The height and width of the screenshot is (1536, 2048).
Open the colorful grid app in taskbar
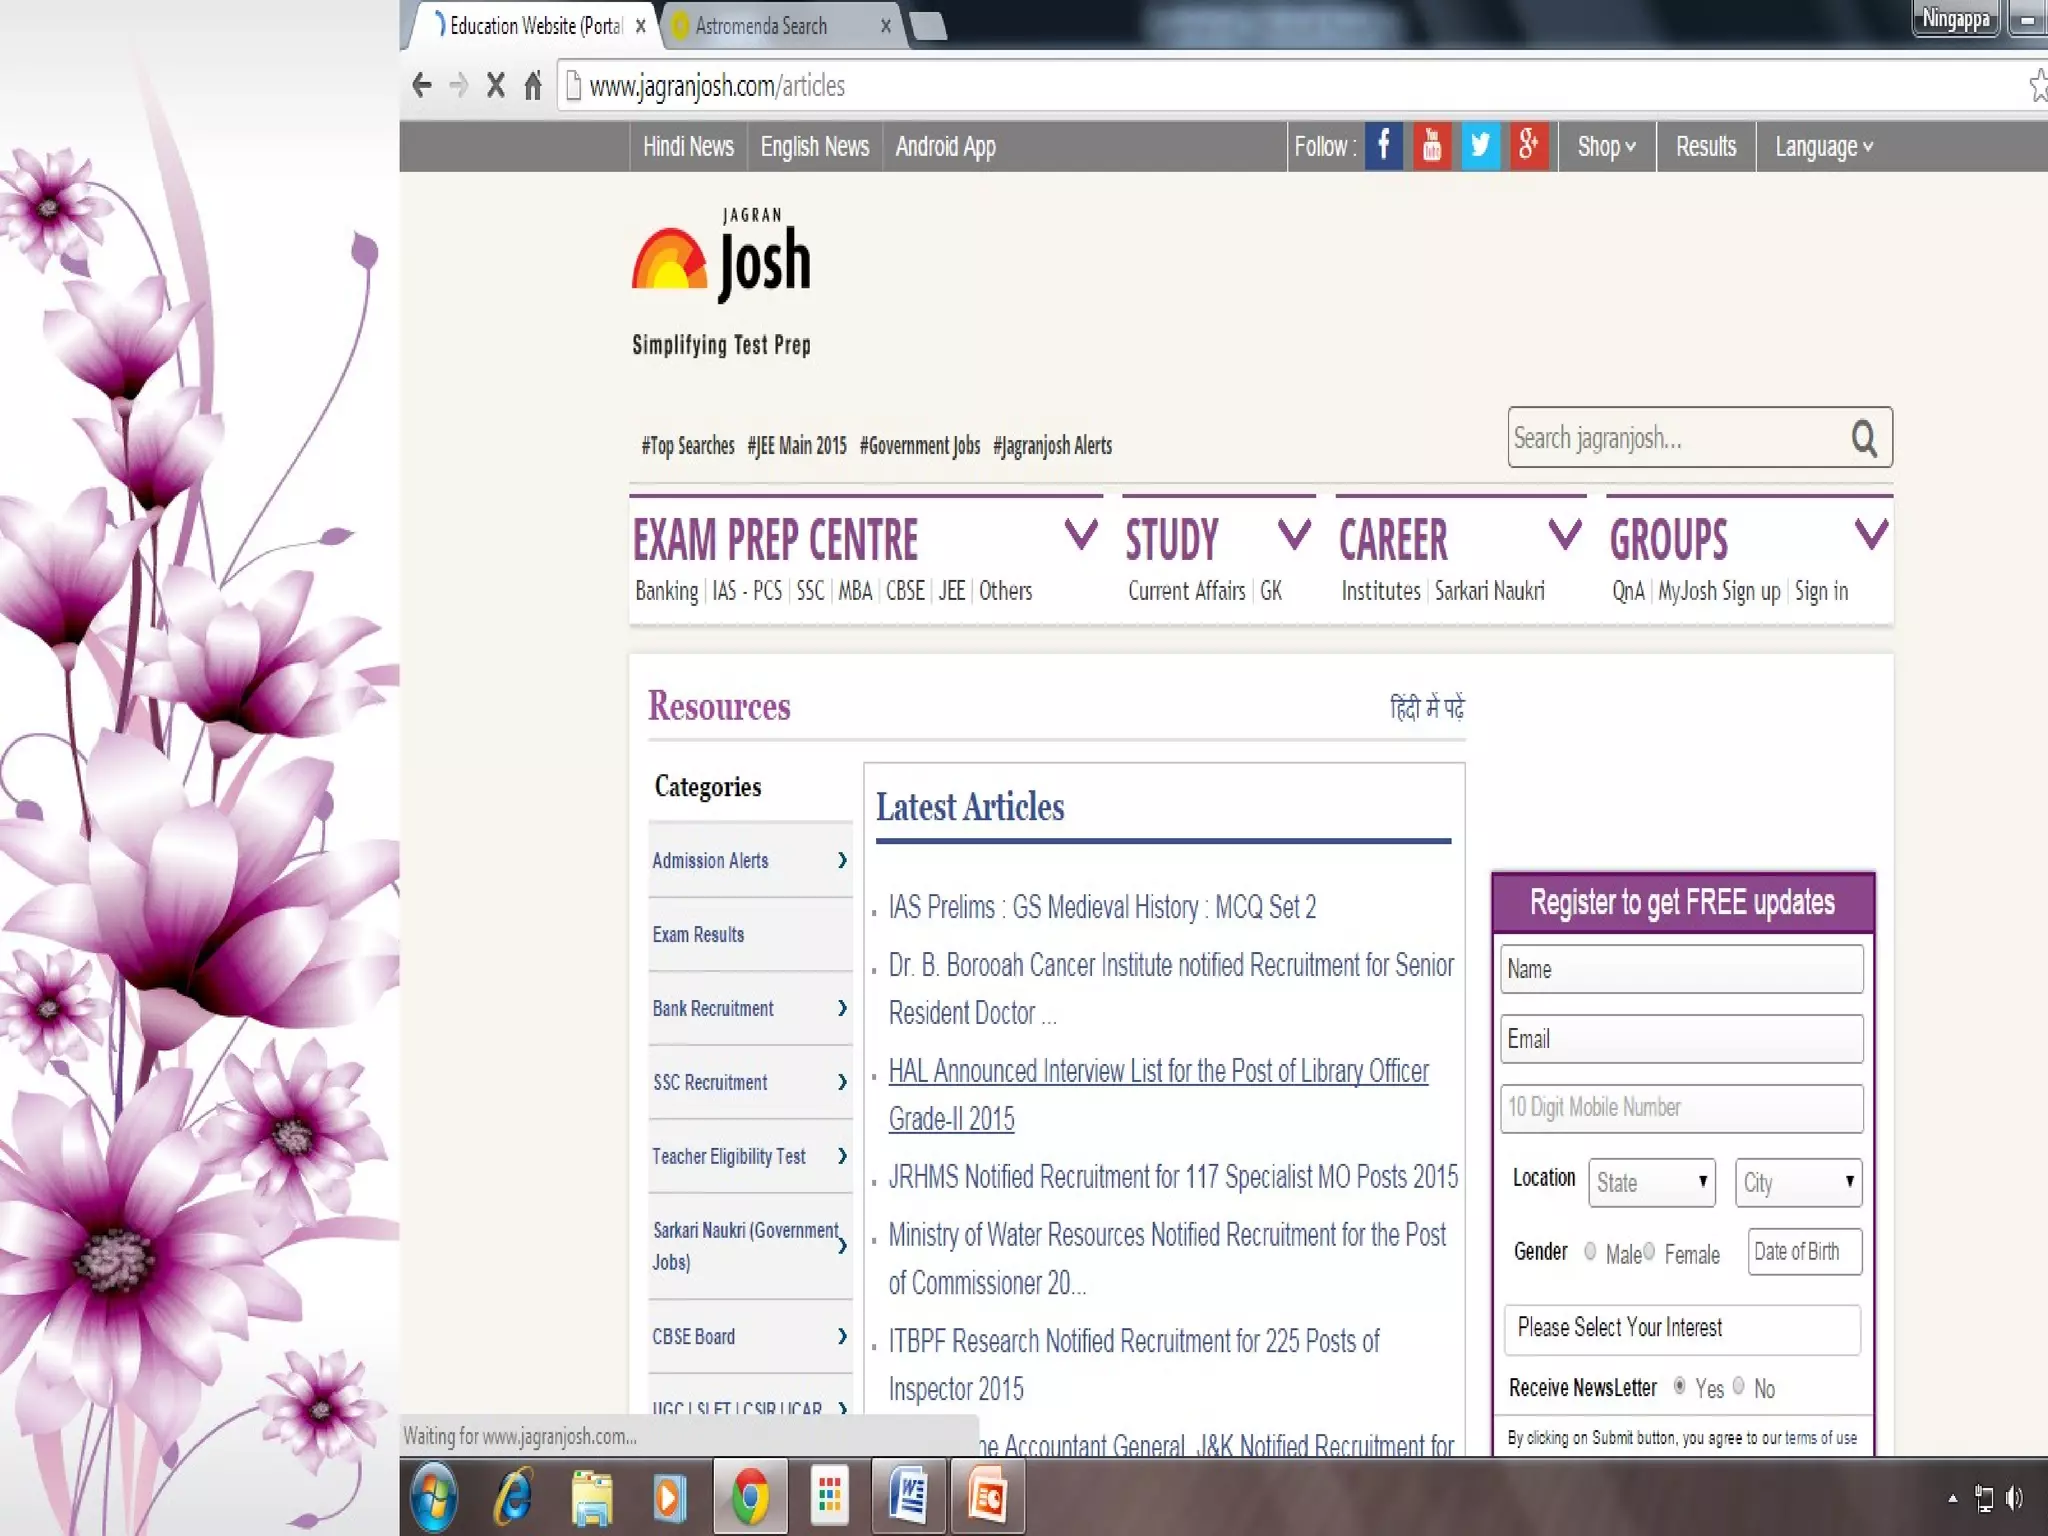[x=829, y=1497]
